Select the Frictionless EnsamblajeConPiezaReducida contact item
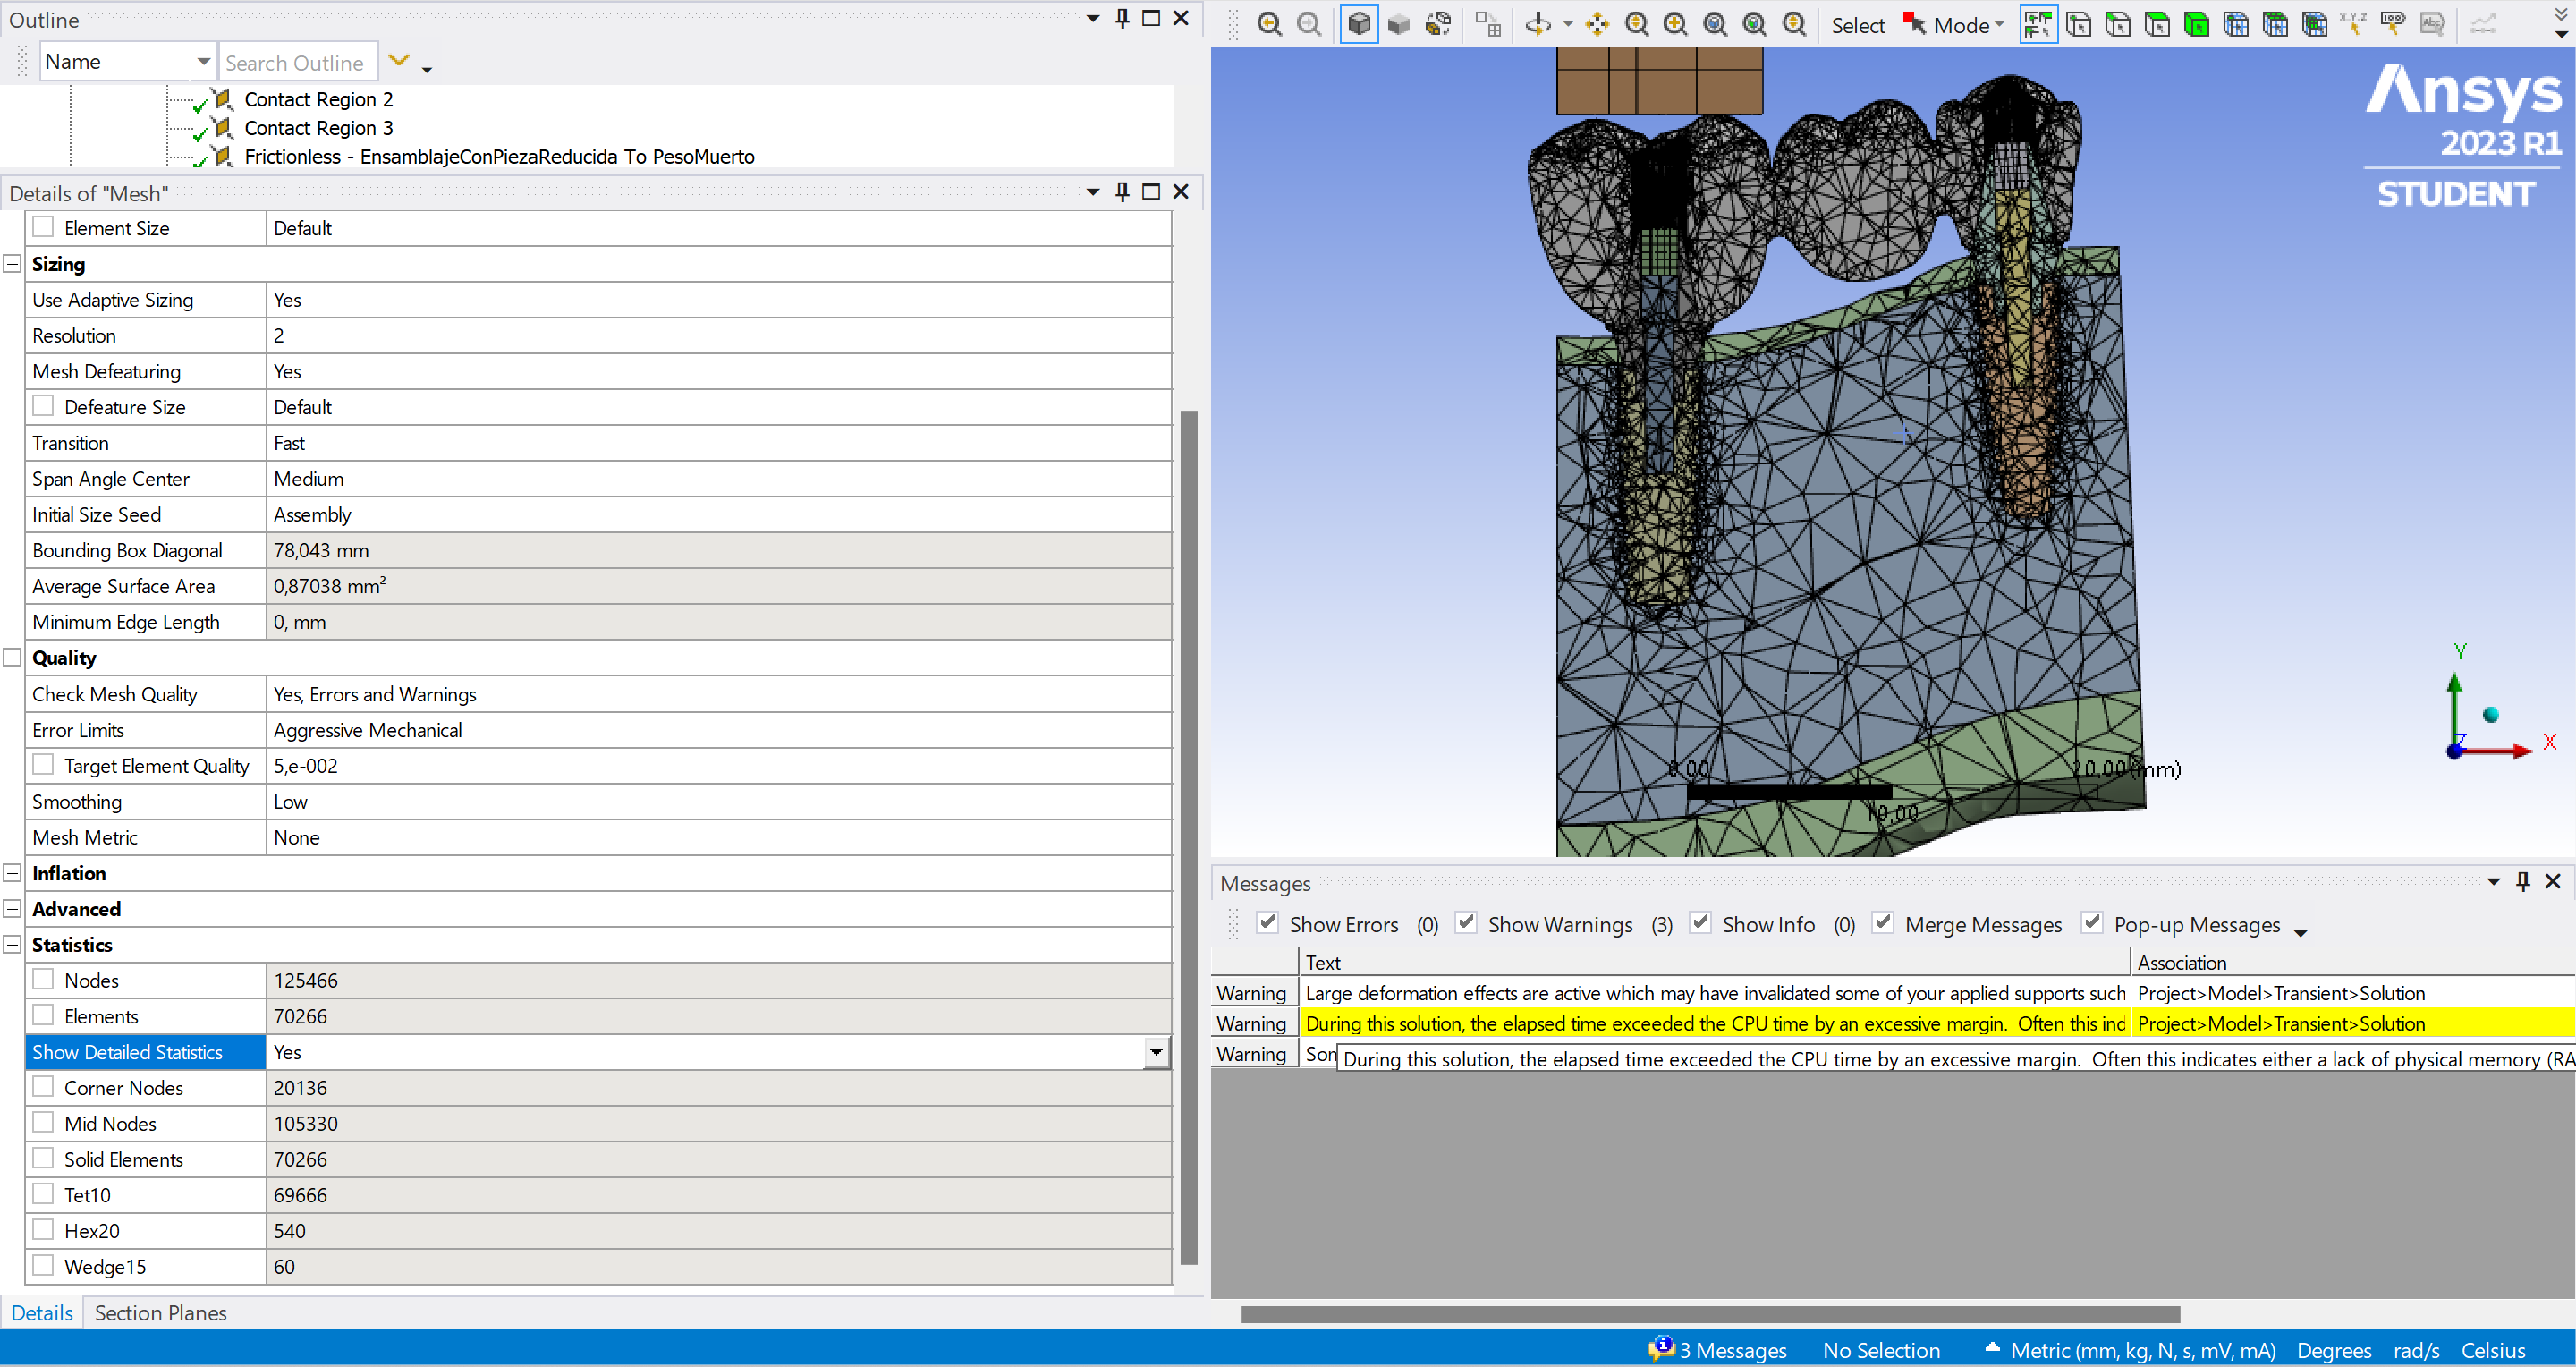Viewport: 2576px width, 1367px height. pos(499,157)
